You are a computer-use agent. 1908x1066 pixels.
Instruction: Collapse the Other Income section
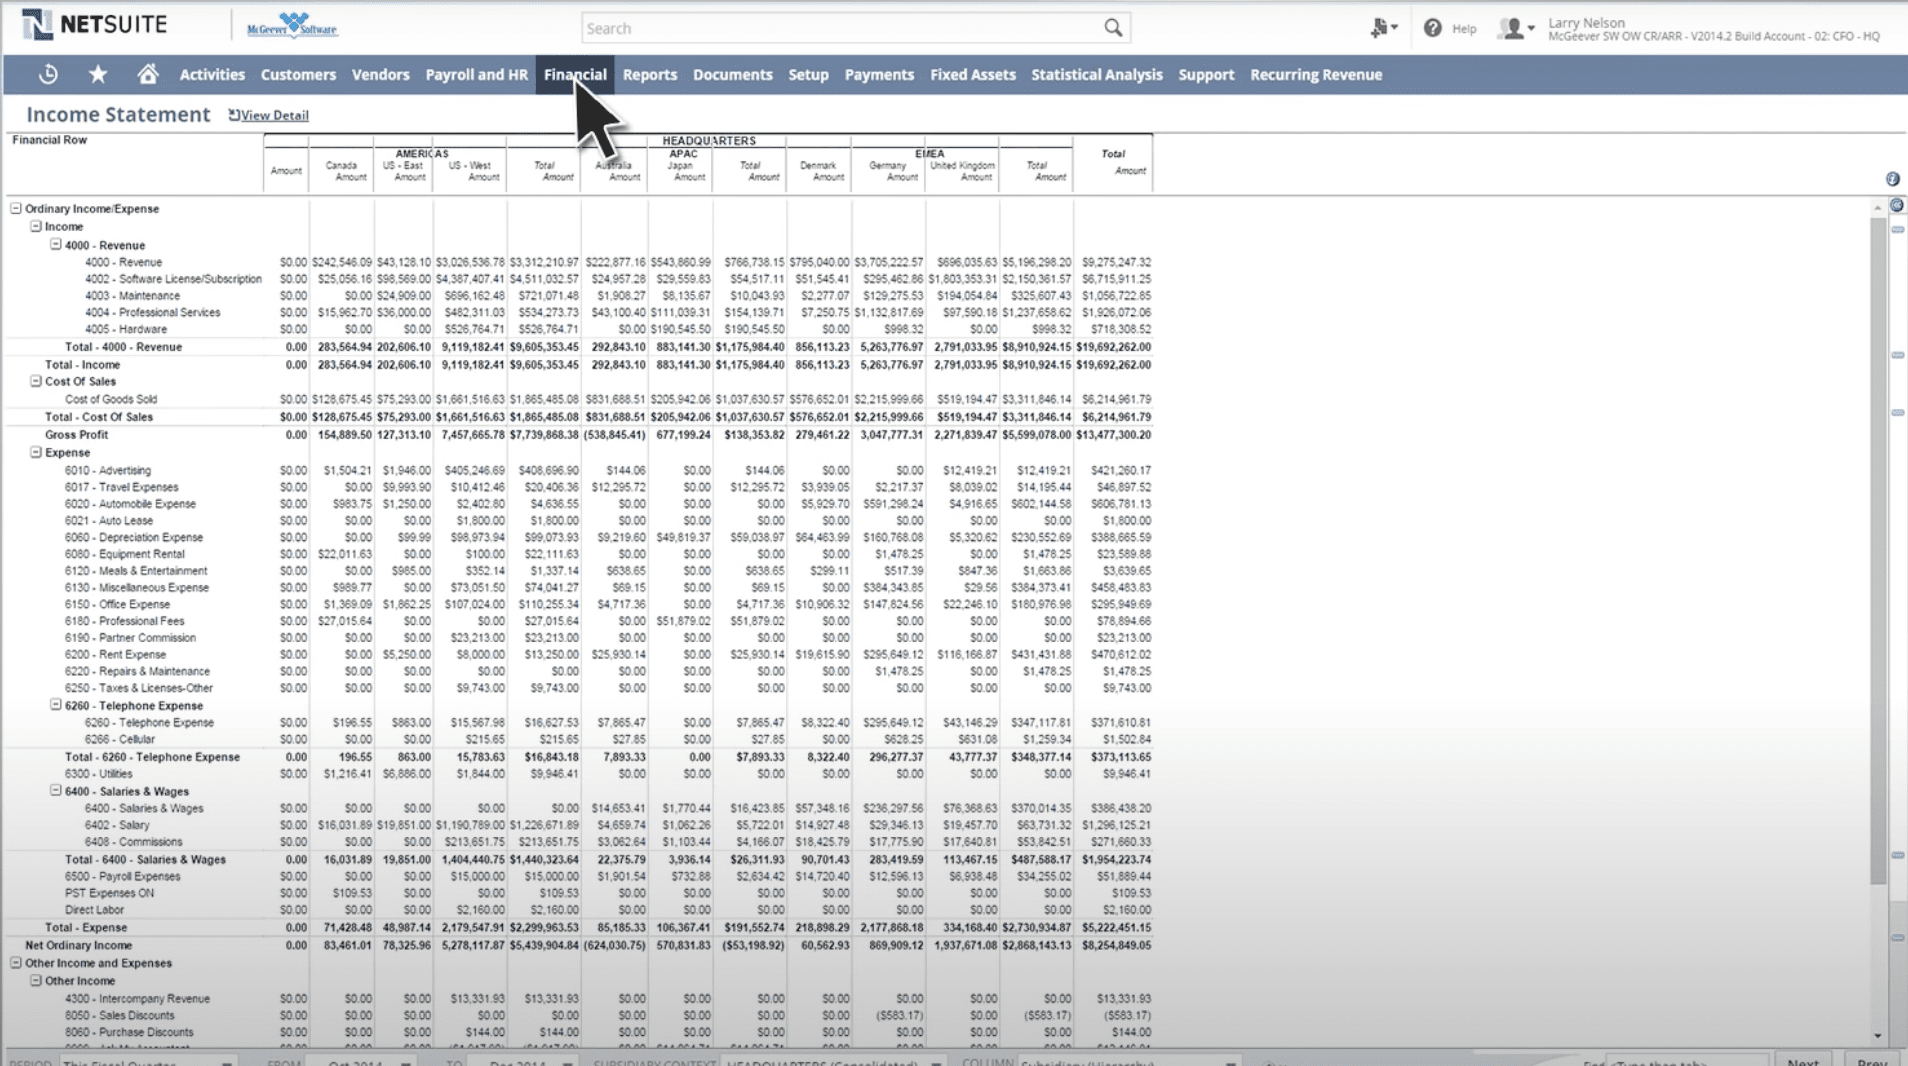(x=34, y=980)
